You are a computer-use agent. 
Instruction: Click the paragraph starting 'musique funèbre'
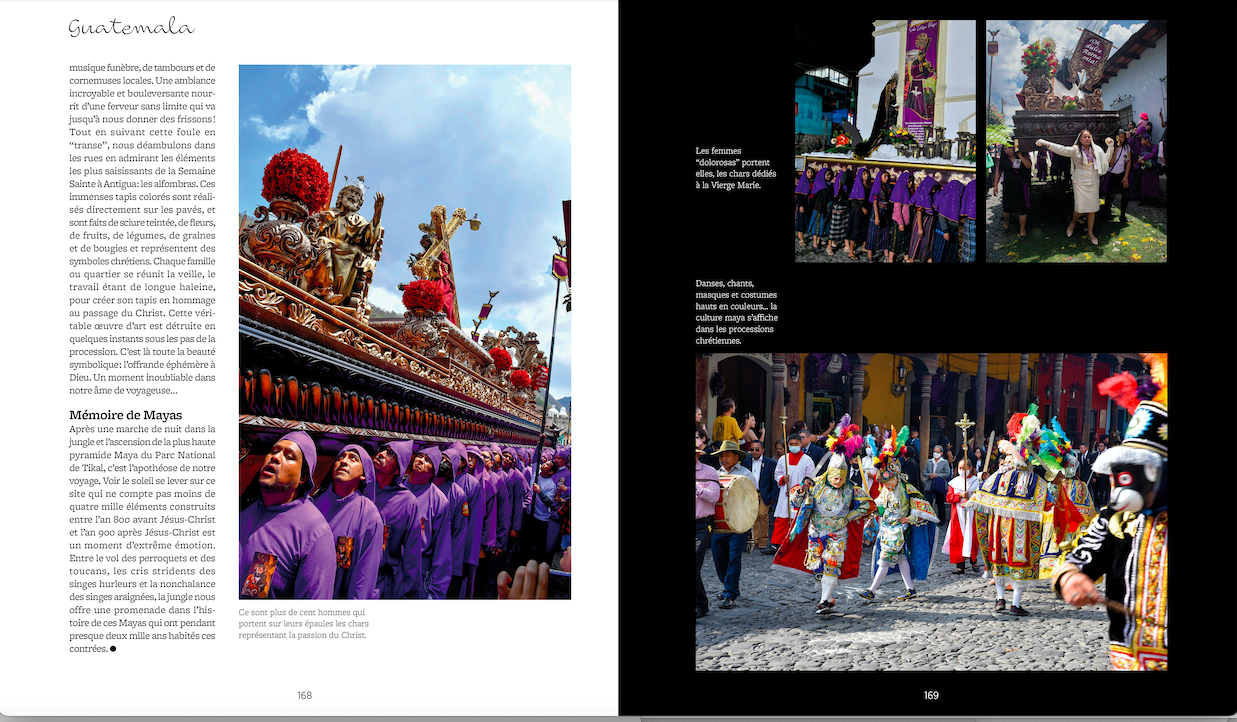[142, 231]
